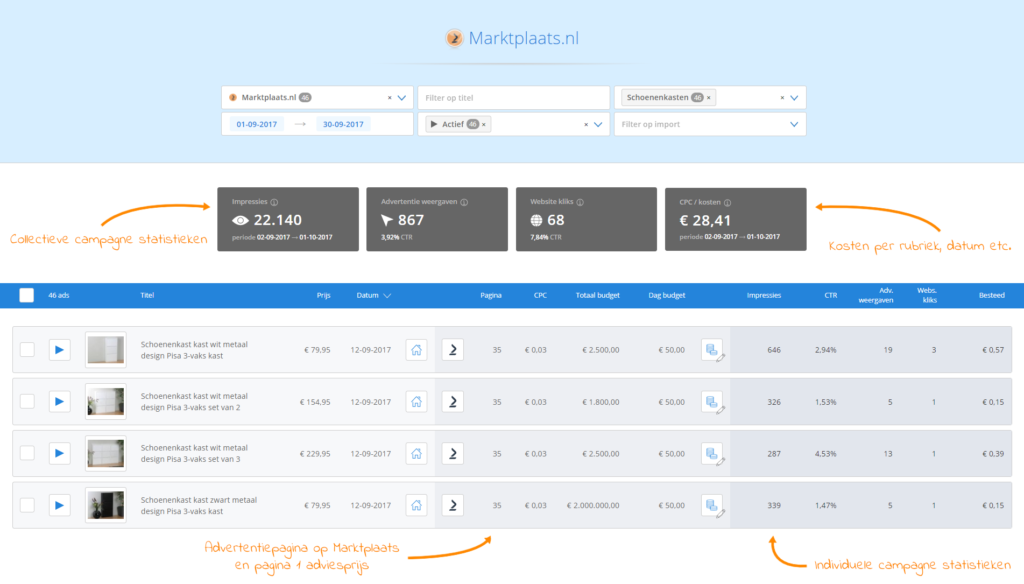
Task: Clear the status filter selection
Action: pyautogui.click(x=586, y=125)
